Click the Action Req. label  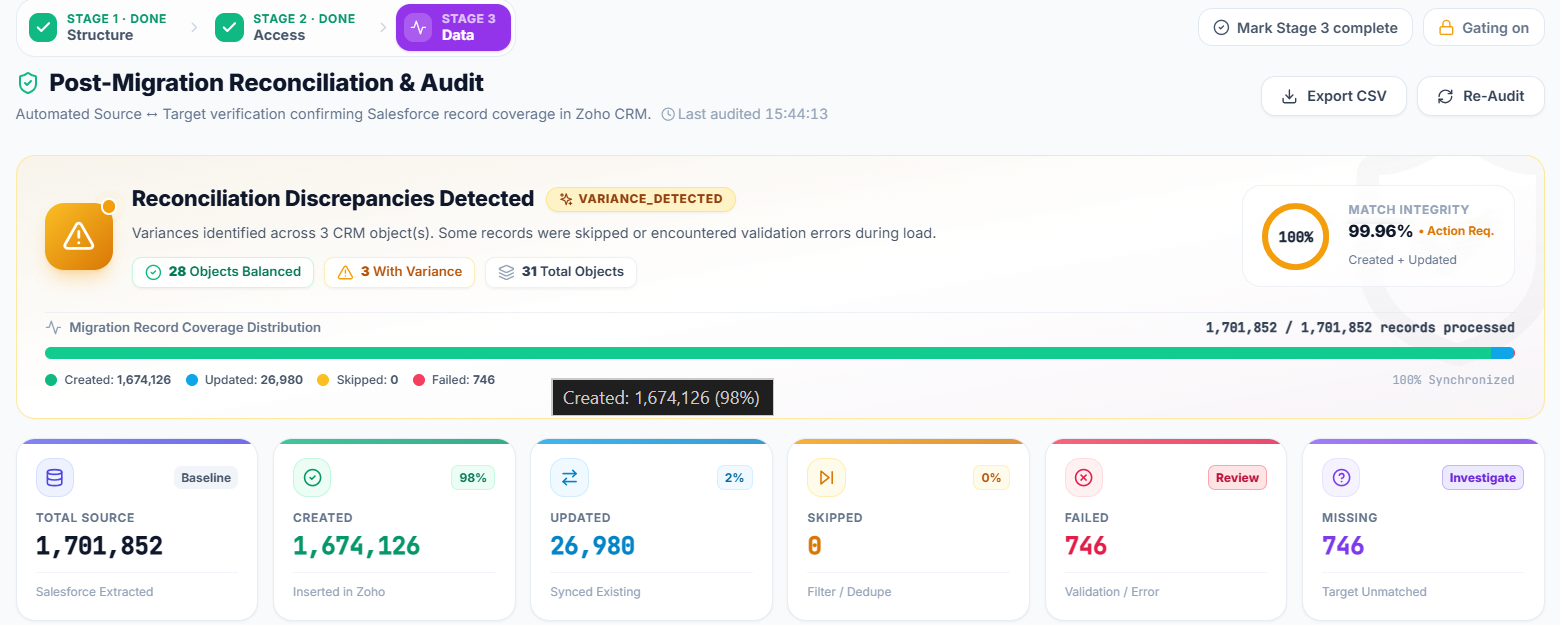click(1459, 231)
